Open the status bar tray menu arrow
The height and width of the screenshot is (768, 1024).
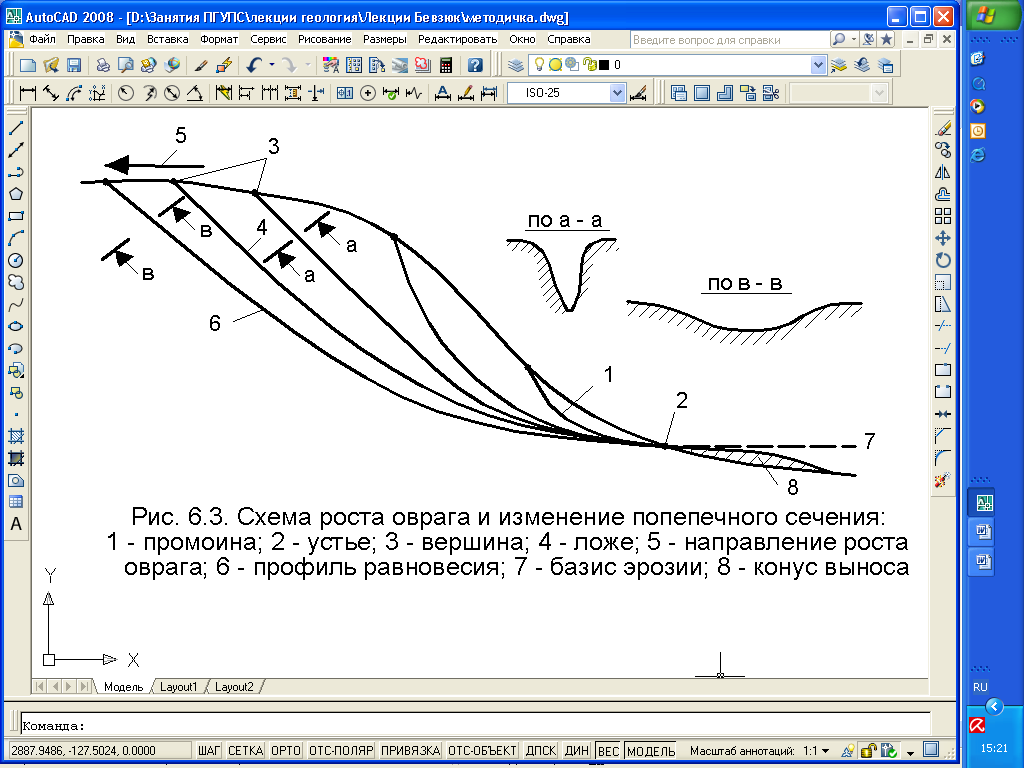click(x=911, y=752)
